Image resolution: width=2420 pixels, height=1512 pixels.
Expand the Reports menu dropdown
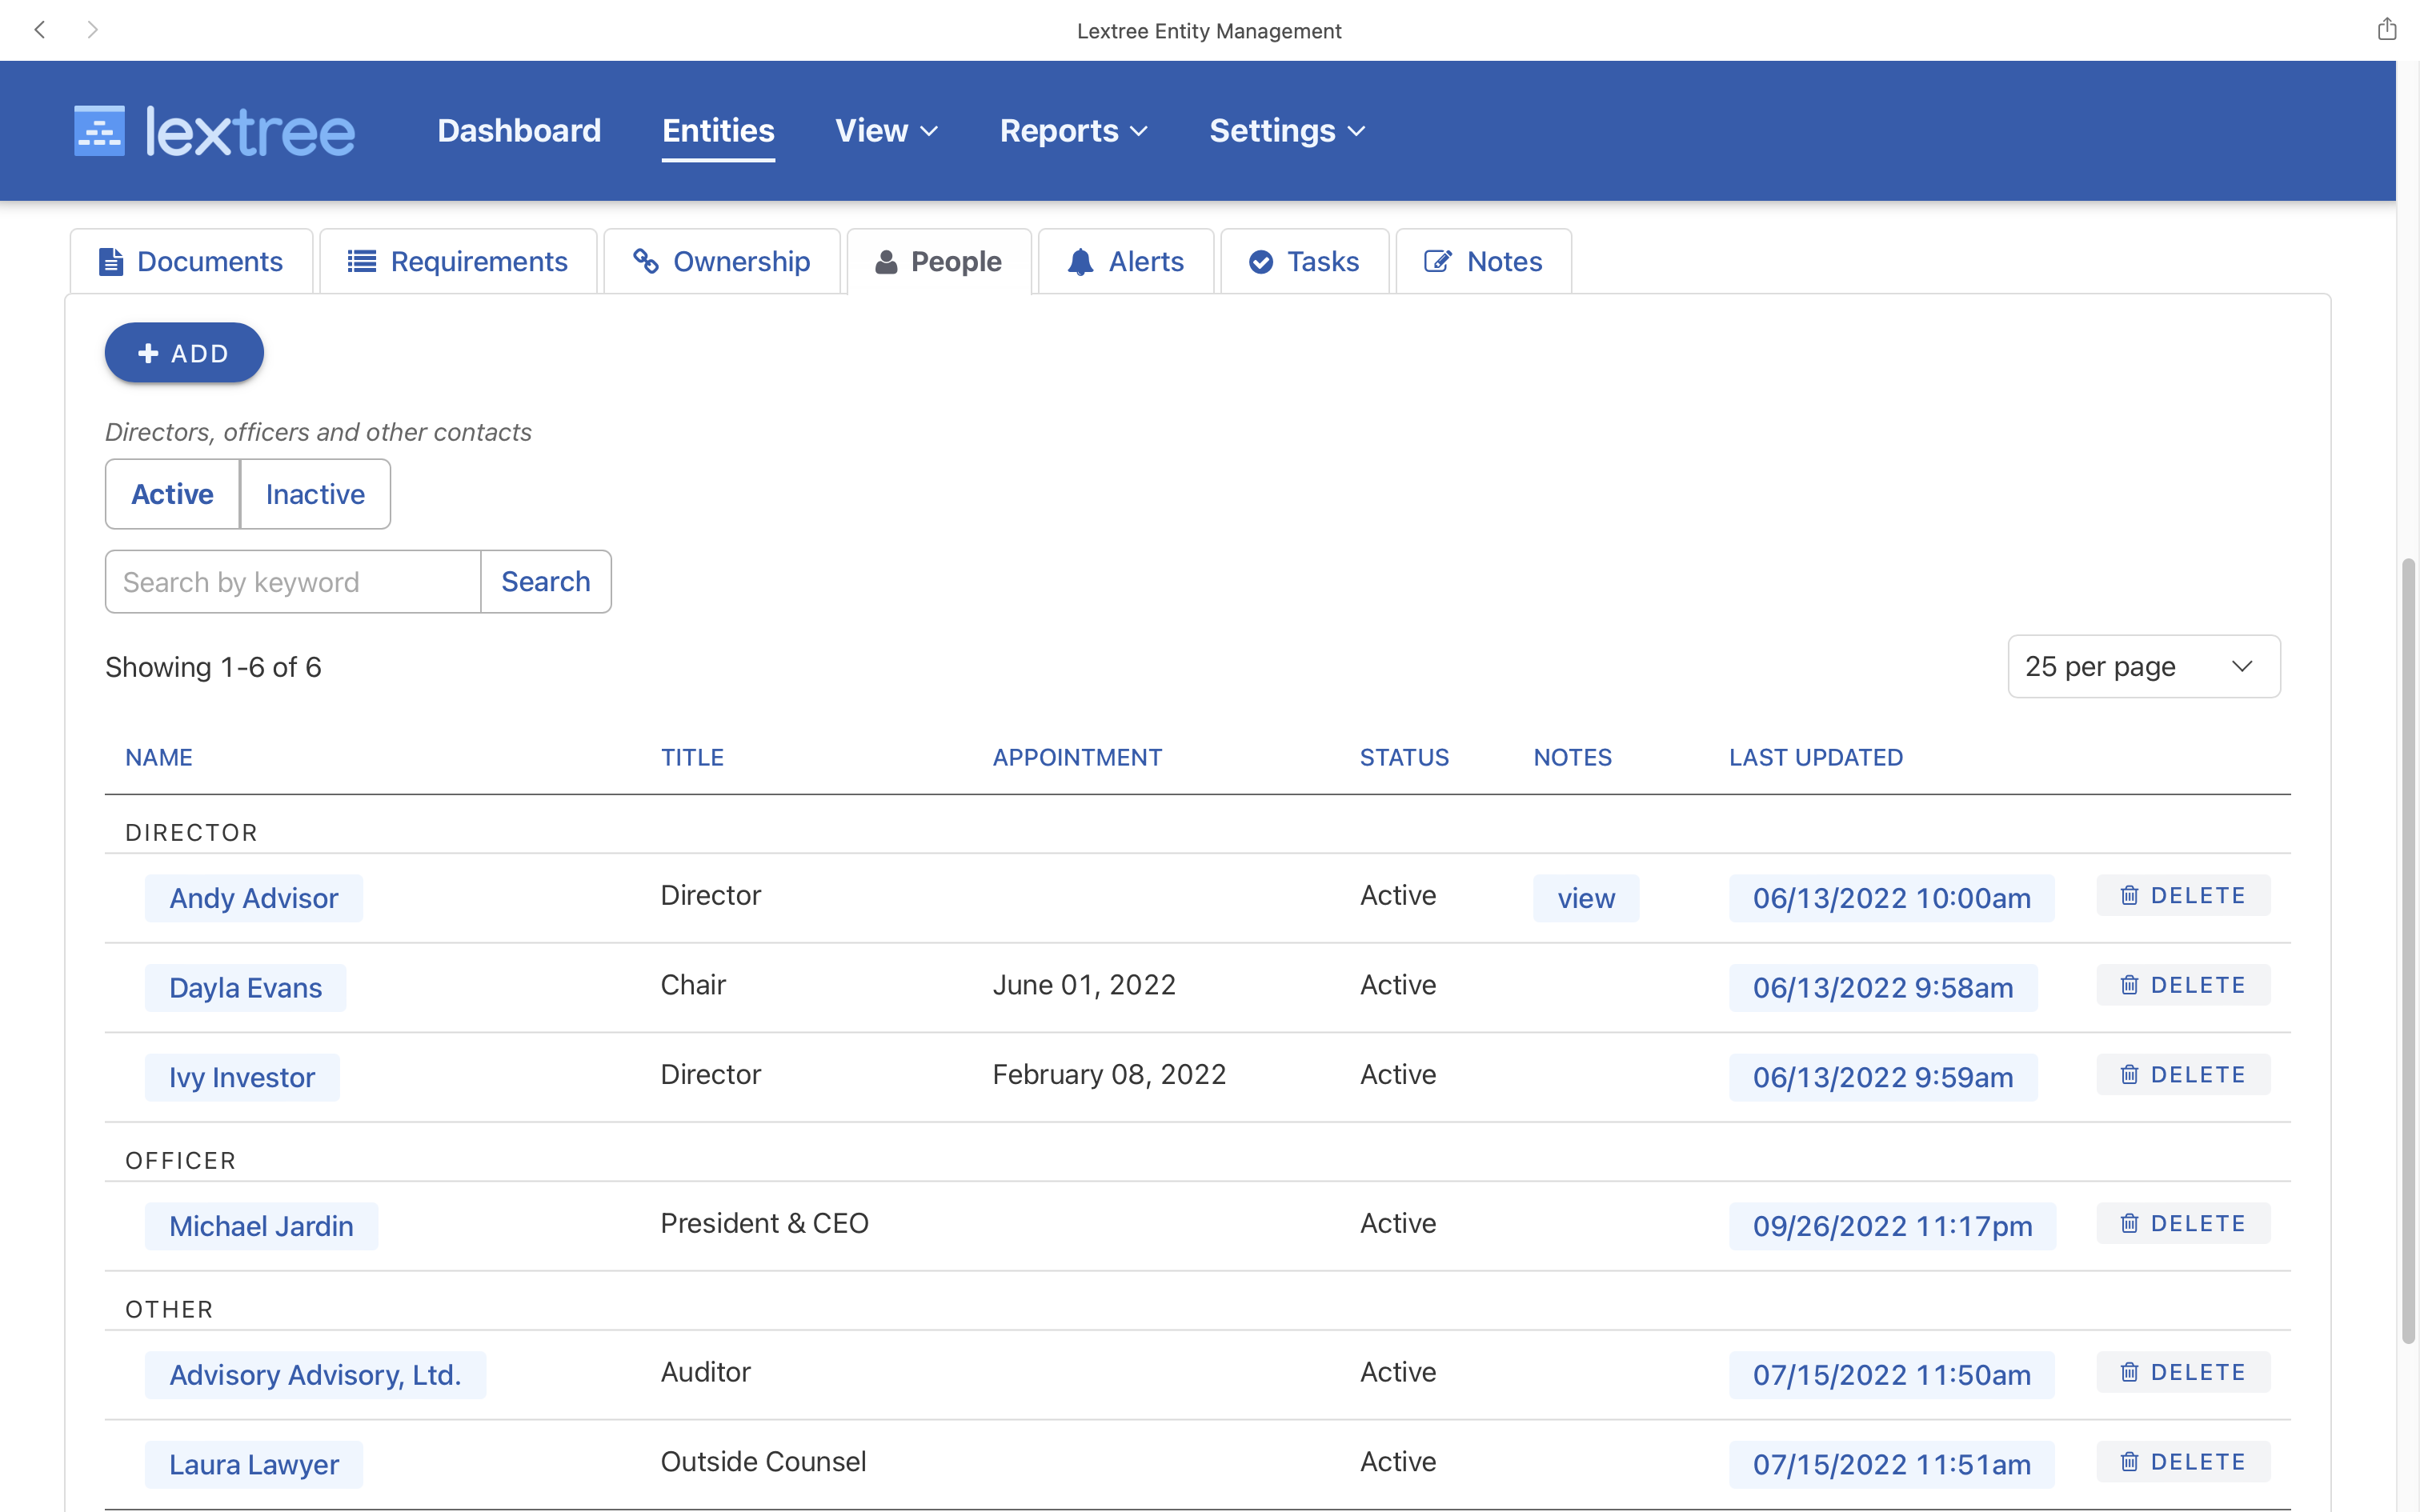click(1073, 131)
